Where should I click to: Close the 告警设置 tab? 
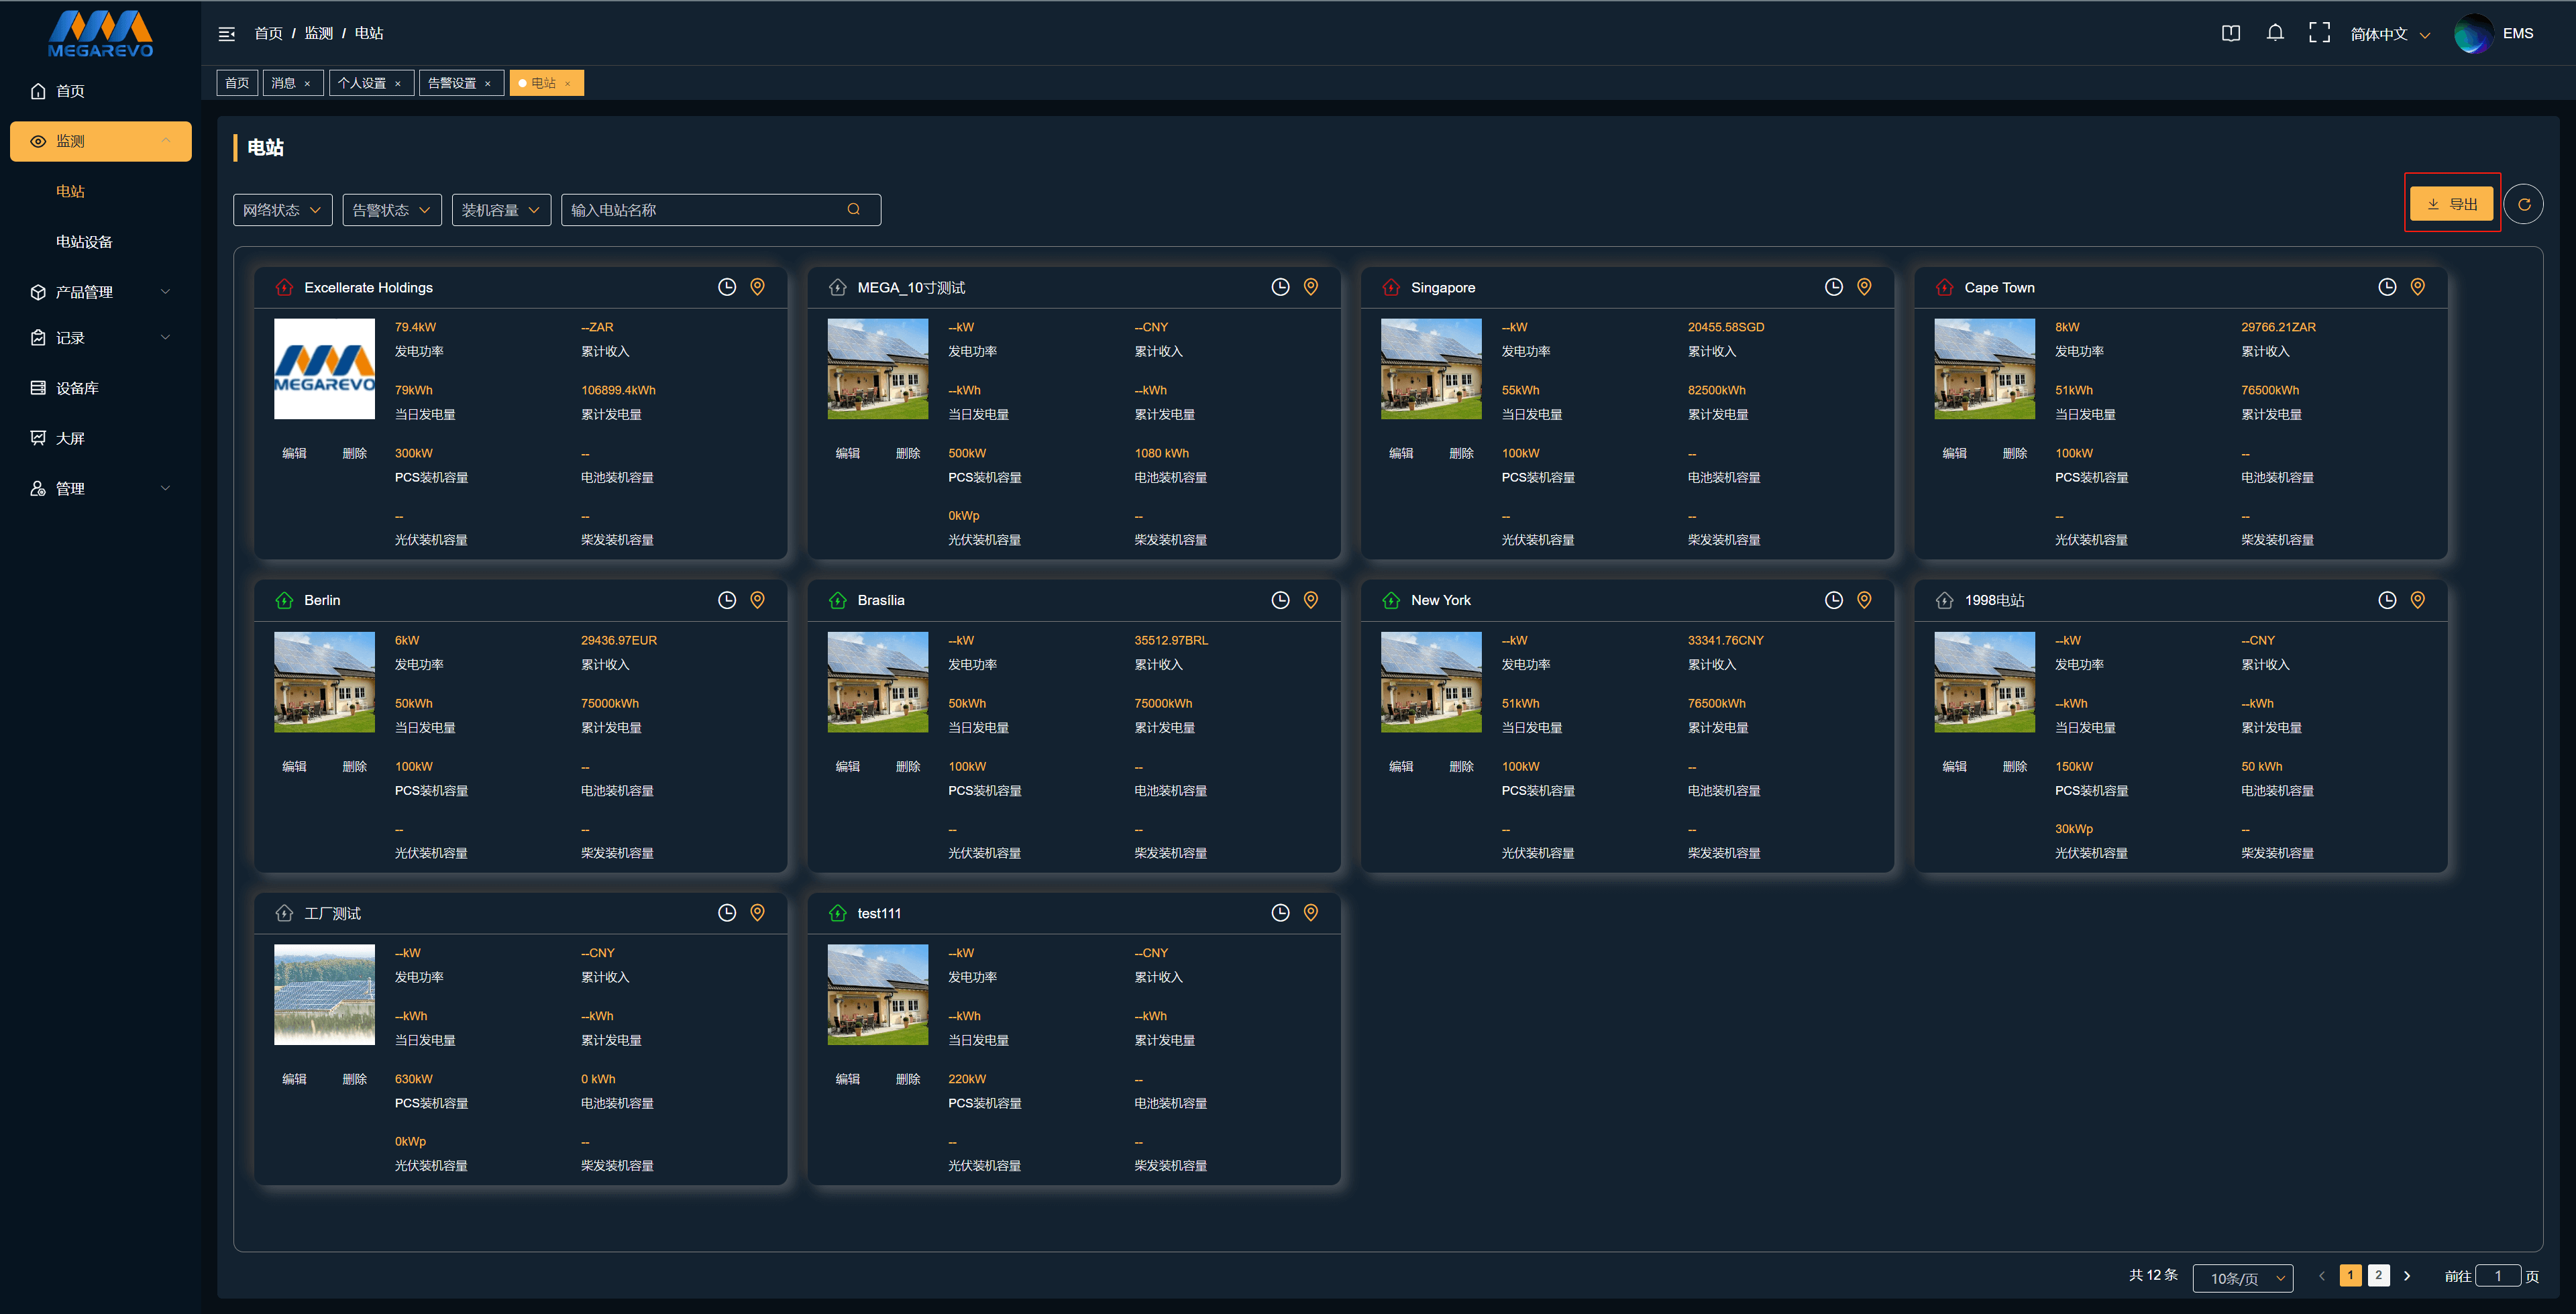click(x=488, y=84)
